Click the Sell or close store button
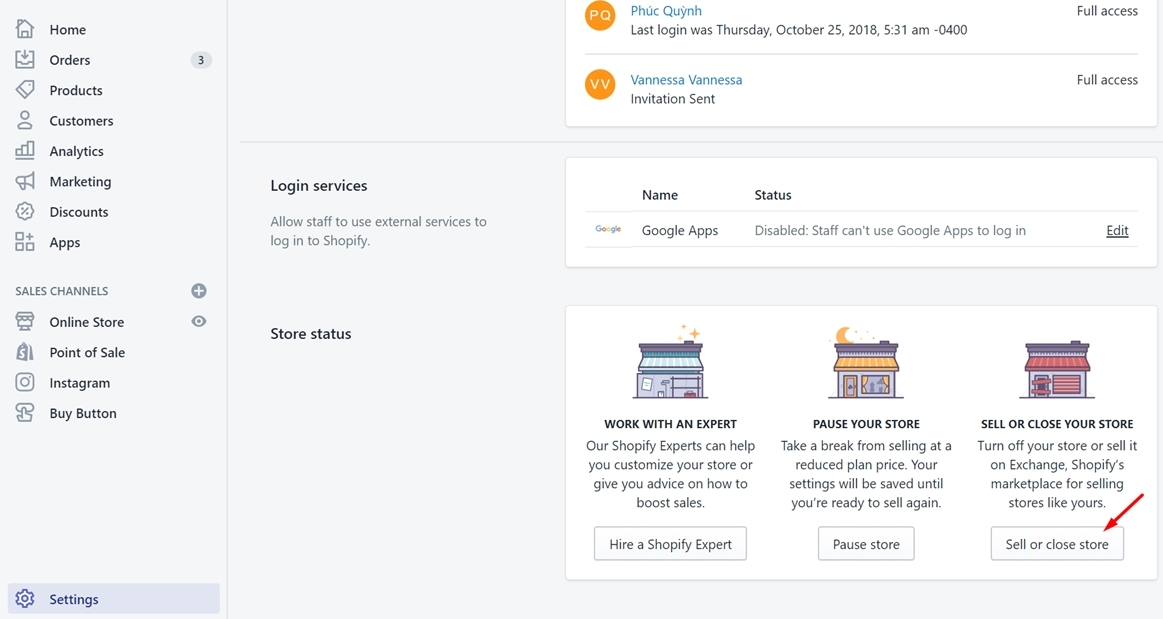The width and height of the screenshot is (1163, 619). pos(1057,544)
